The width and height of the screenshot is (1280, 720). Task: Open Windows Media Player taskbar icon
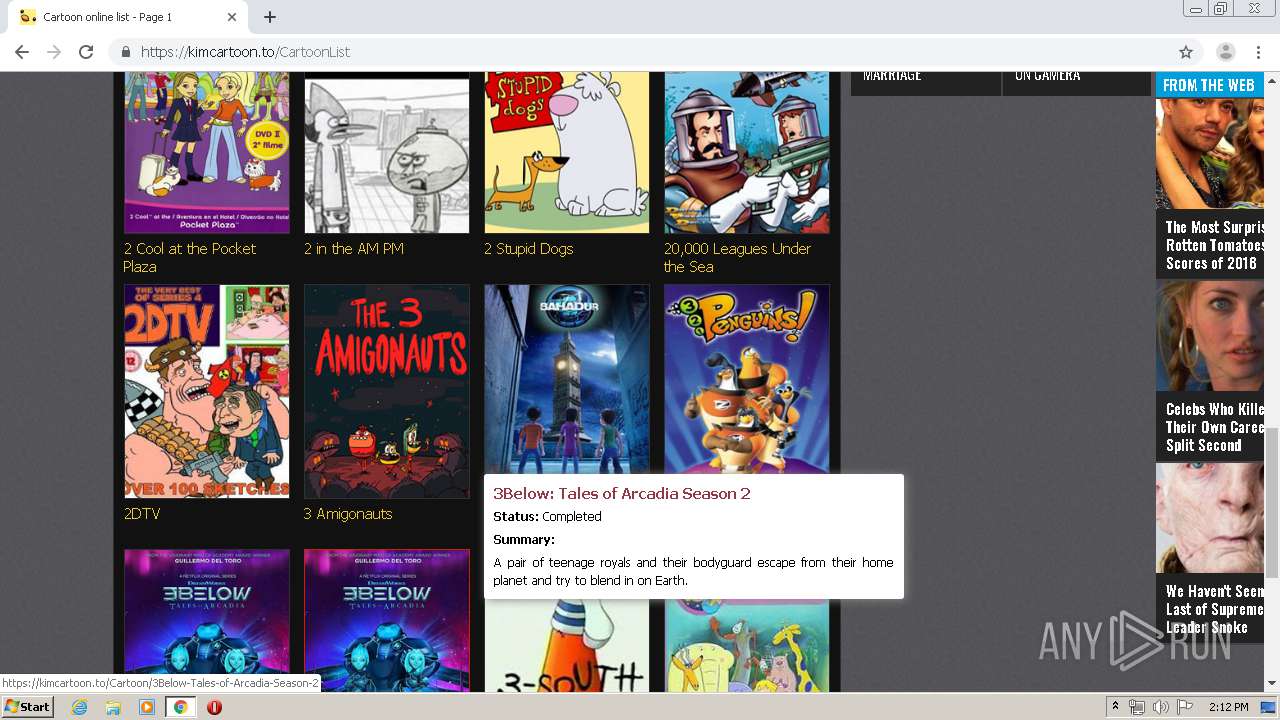147,707
